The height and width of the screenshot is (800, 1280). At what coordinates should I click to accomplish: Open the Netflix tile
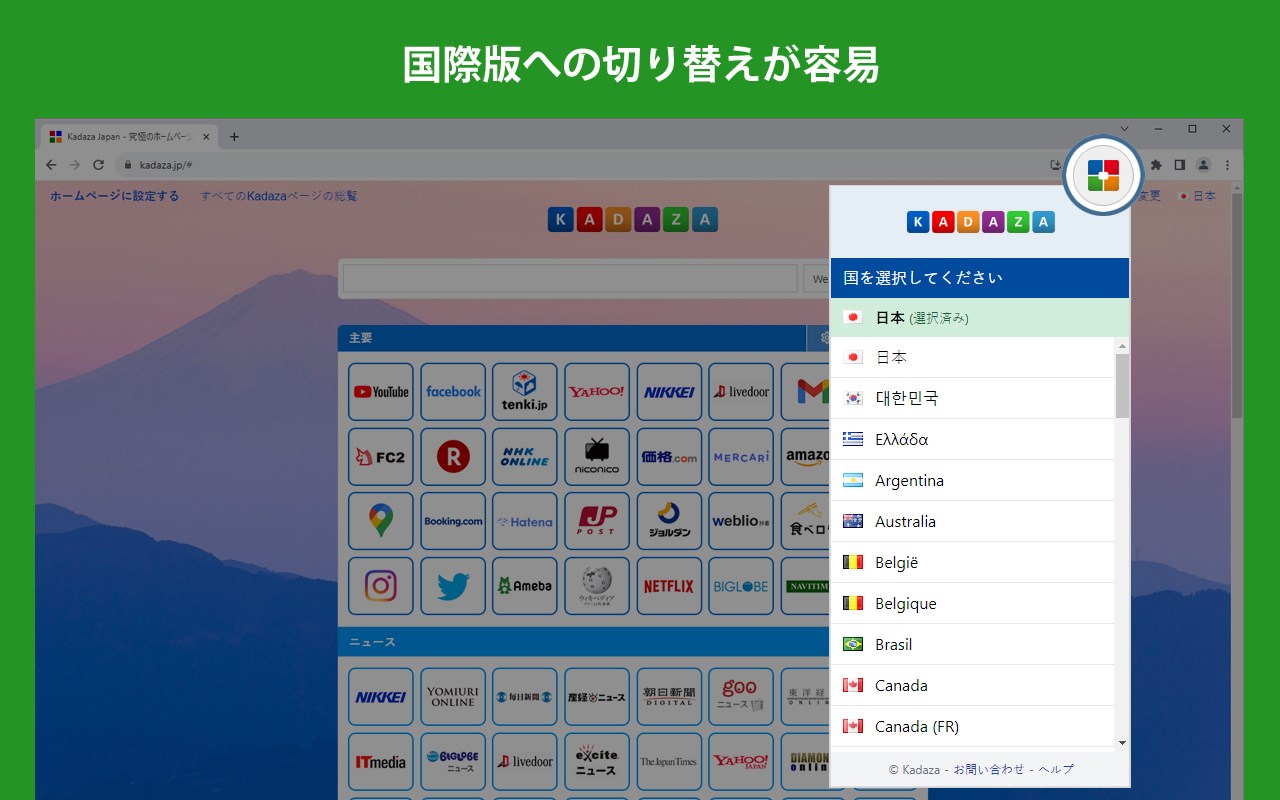coord(669,586)
